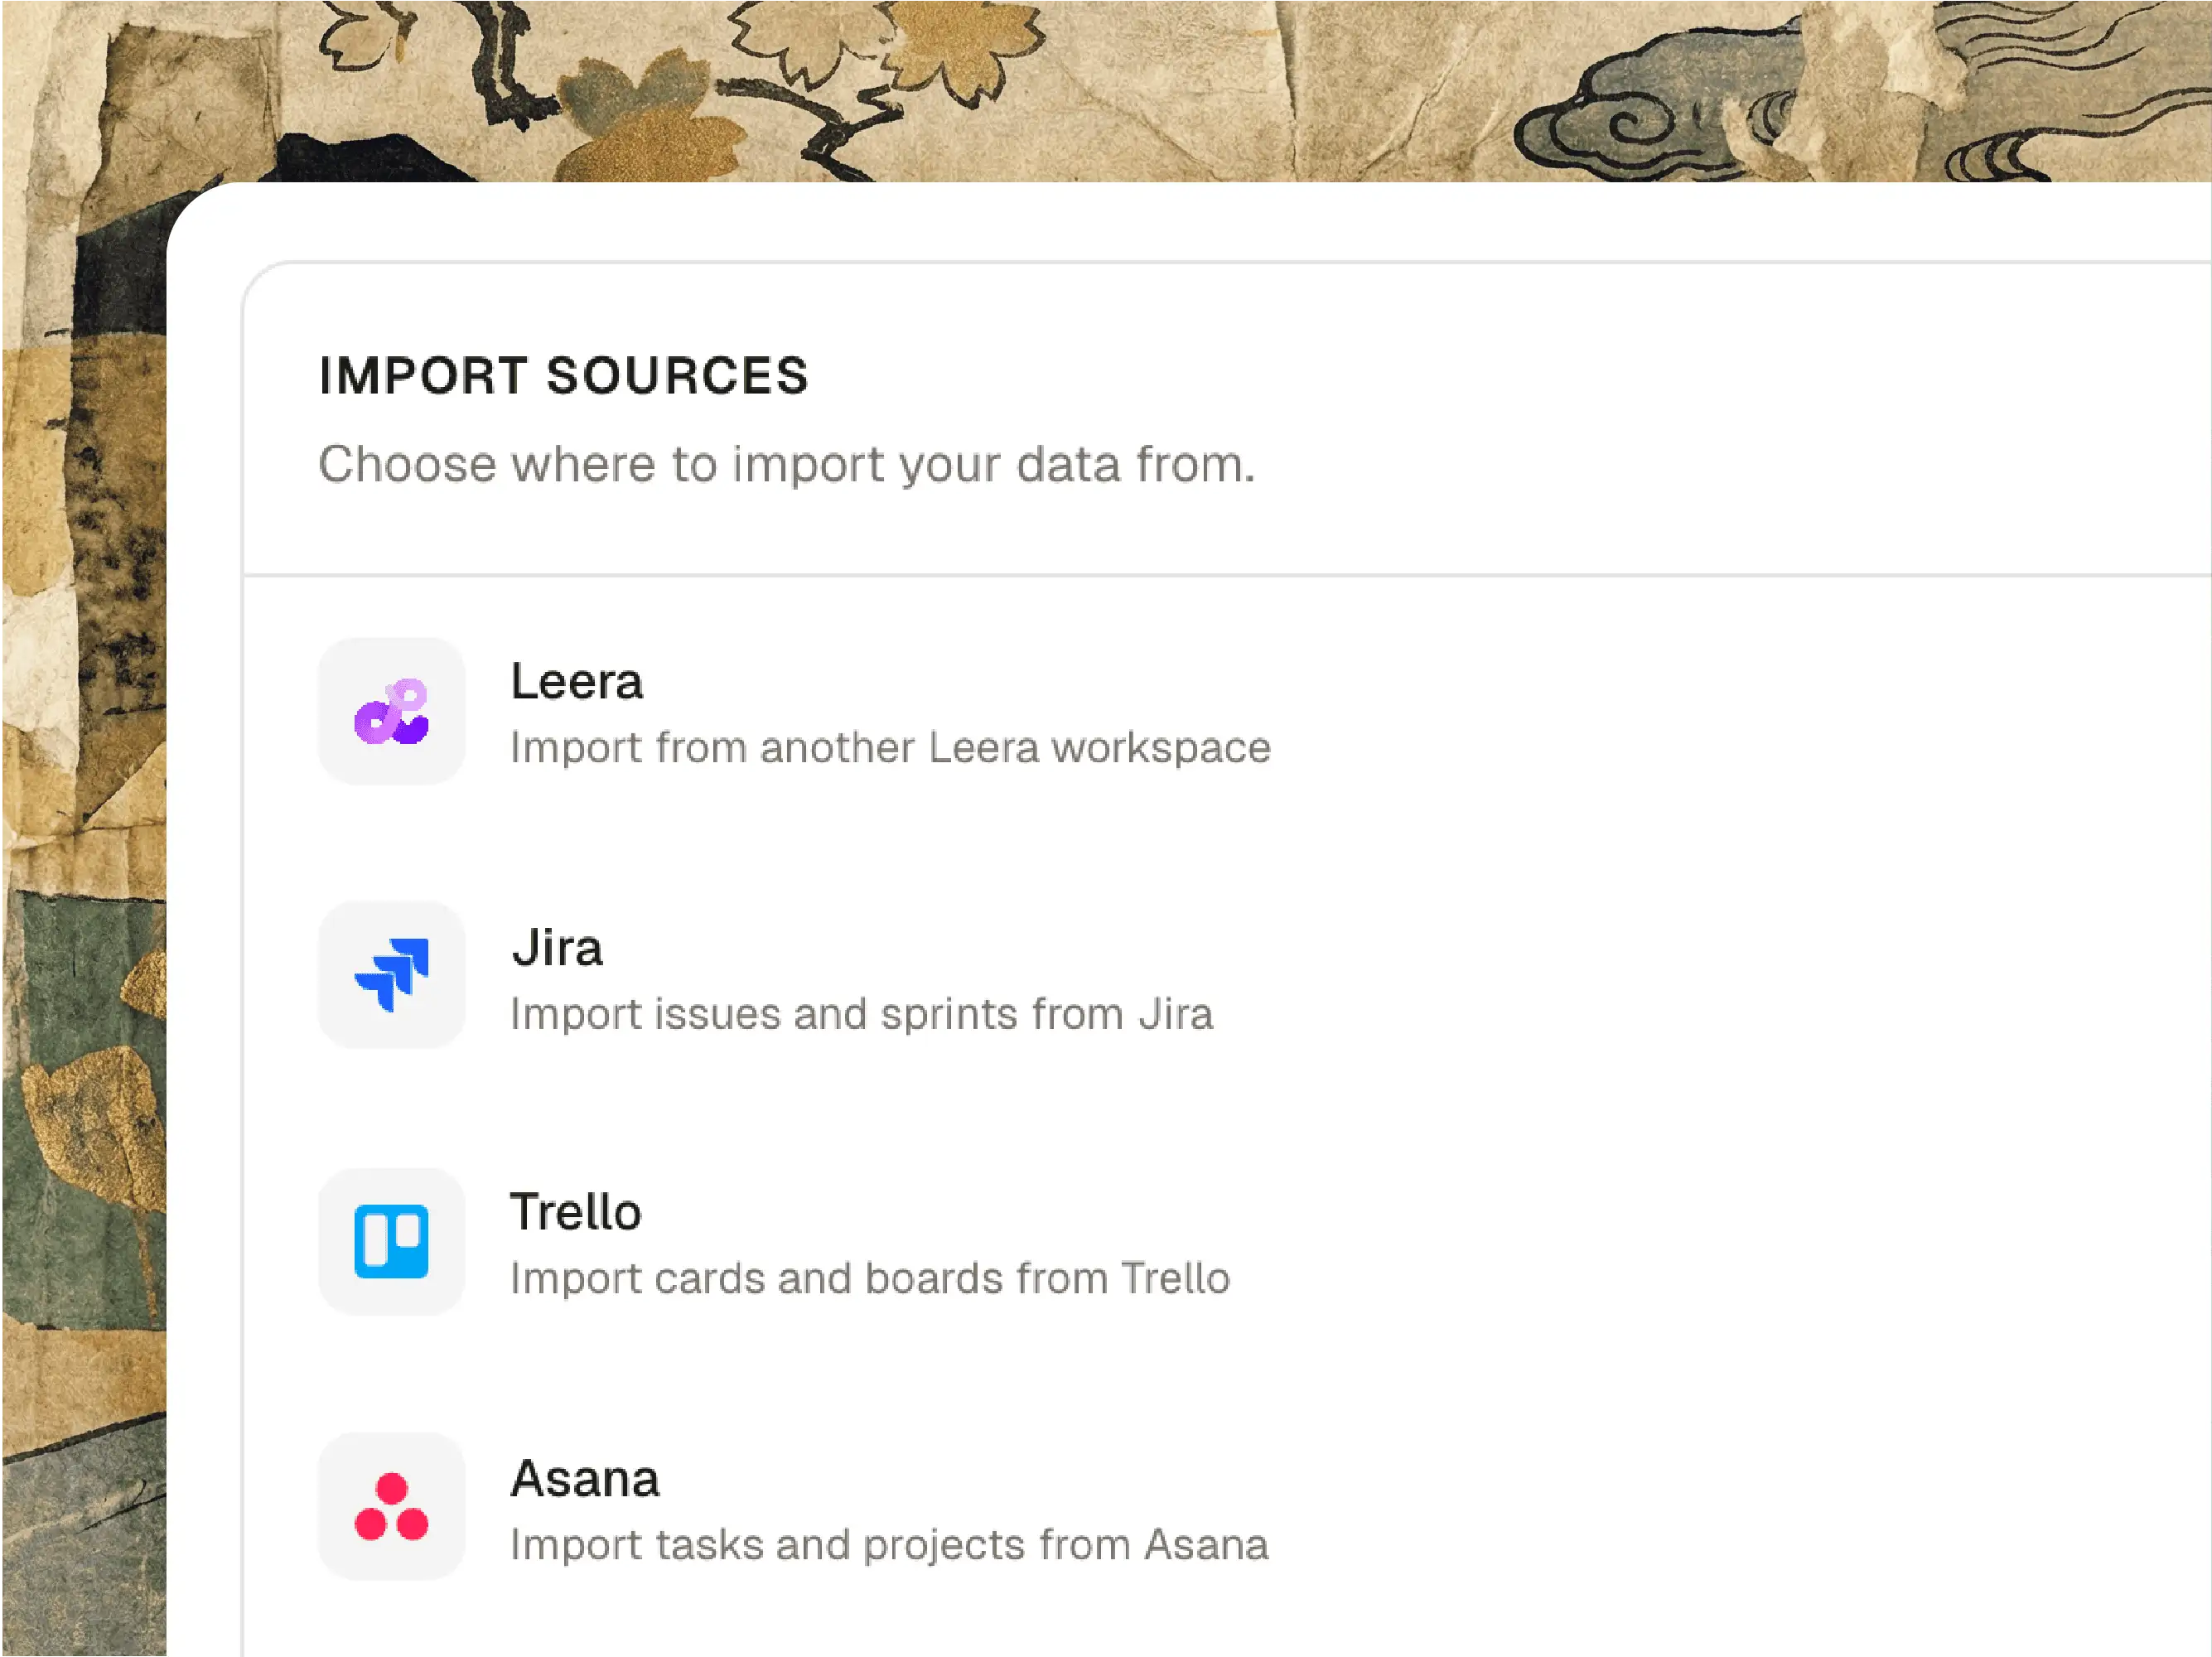Click the Leera option title text
Image resolution: width=2212 pixels, height=1657 pixels.
click(x=577, y=681)
